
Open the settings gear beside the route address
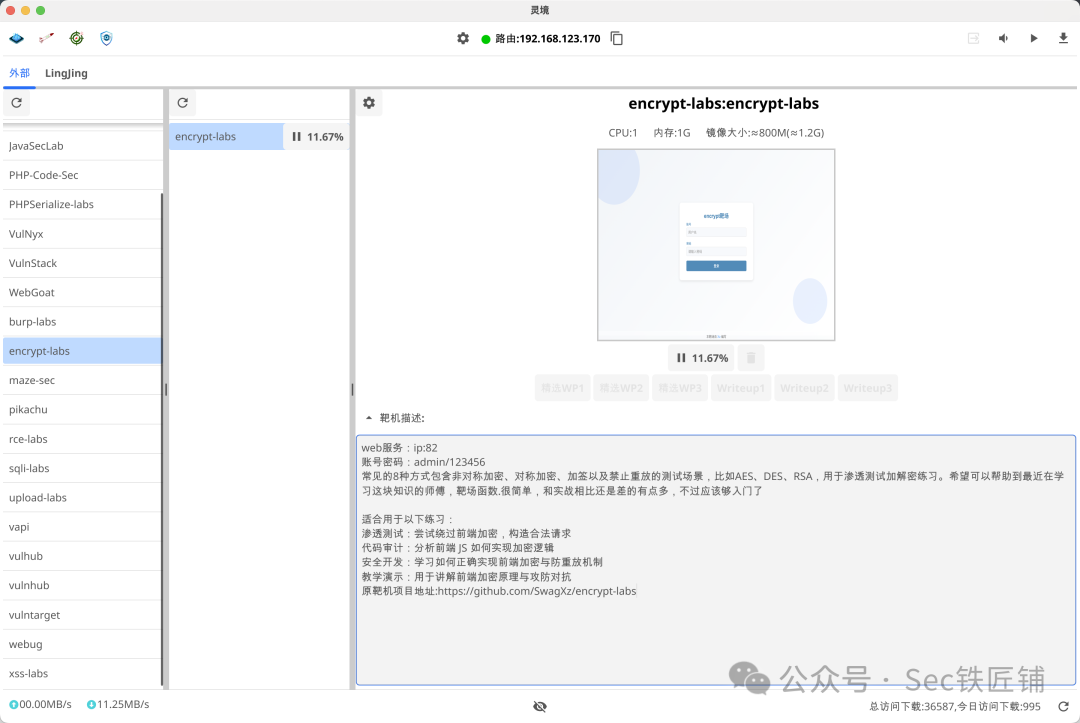pyautogui.click(x=463, y=38)
